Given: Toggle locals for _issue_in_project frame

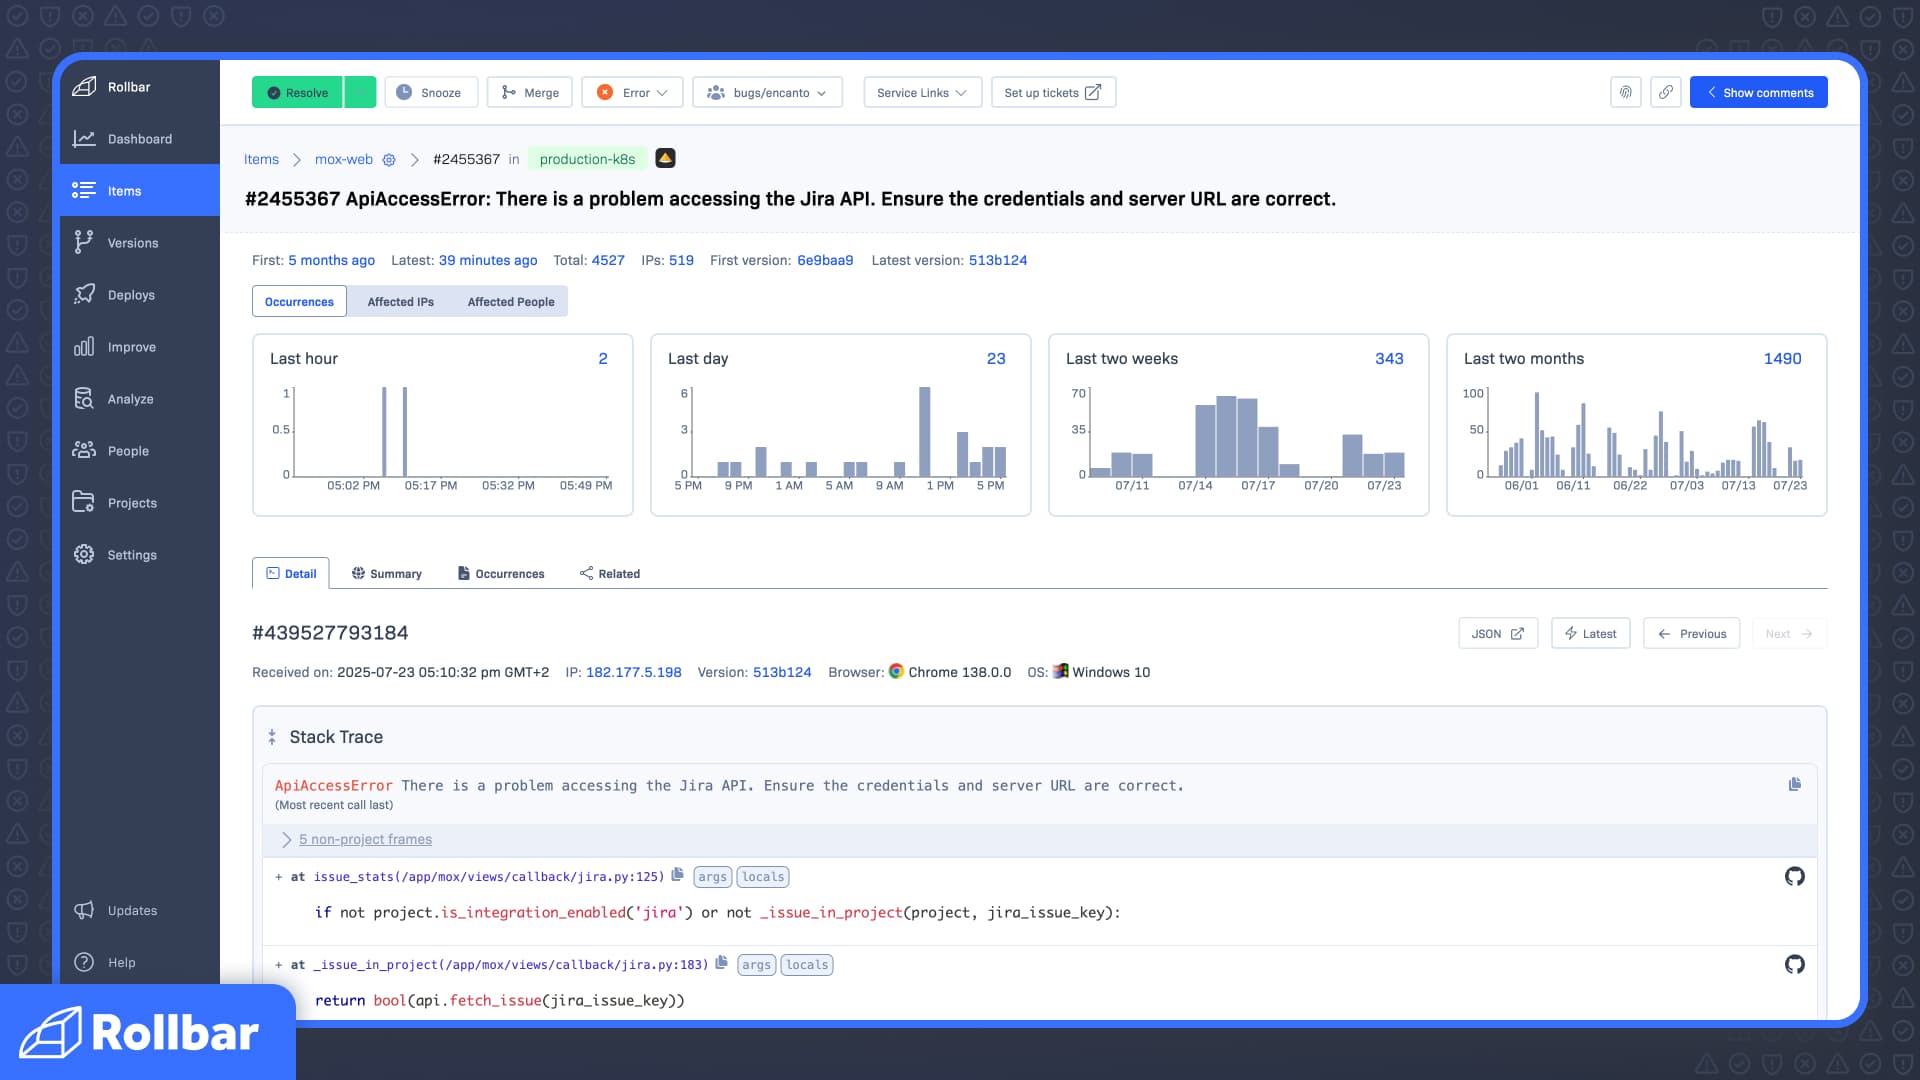Looking at the screenshot, I should [x=806, y=965].
